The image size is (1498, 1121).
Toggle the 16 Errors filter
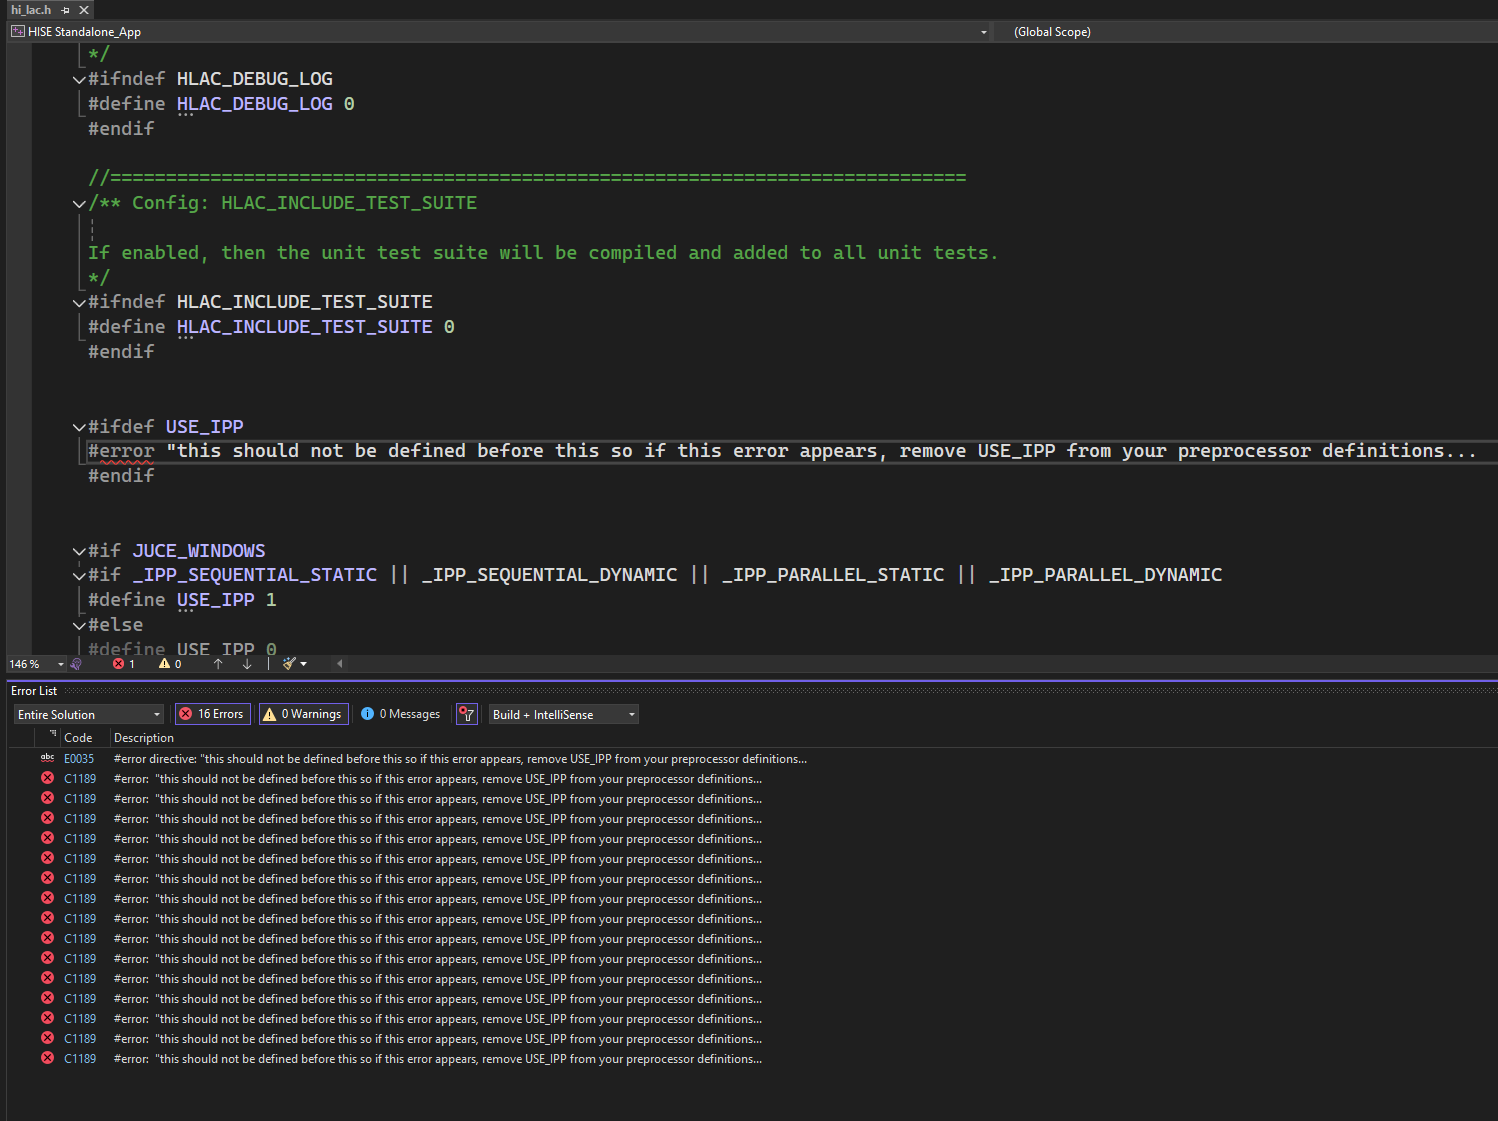[x=212, y=714]
